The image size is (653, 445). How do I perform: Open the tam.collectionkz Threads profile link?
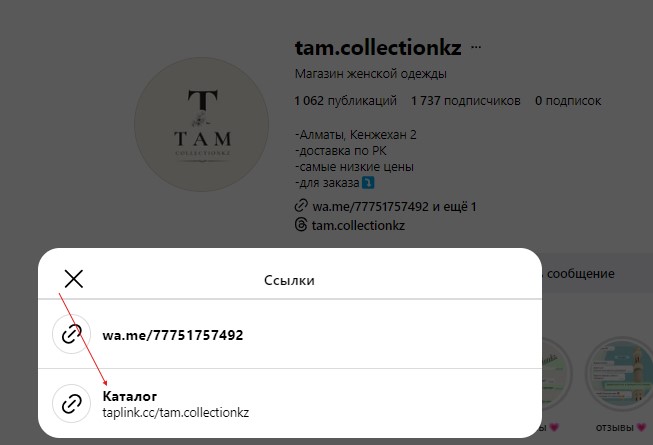(357, 225)
